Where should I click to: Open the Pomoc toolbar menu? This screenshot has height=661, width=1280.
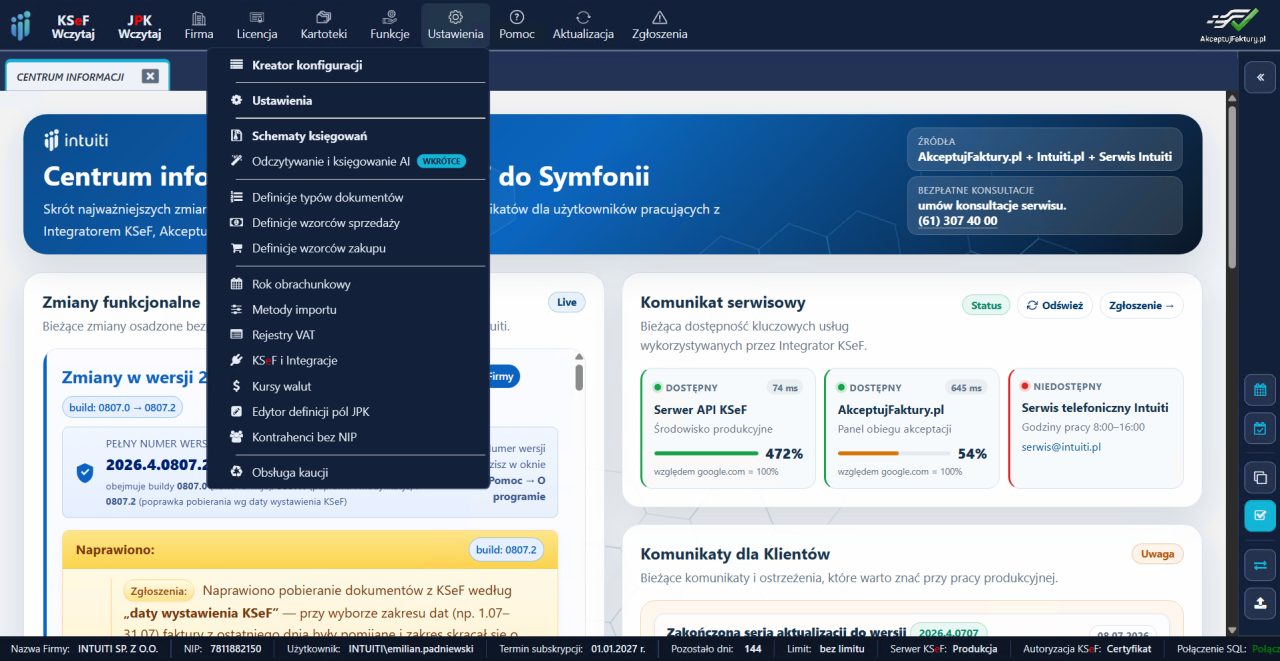[517, 26]
